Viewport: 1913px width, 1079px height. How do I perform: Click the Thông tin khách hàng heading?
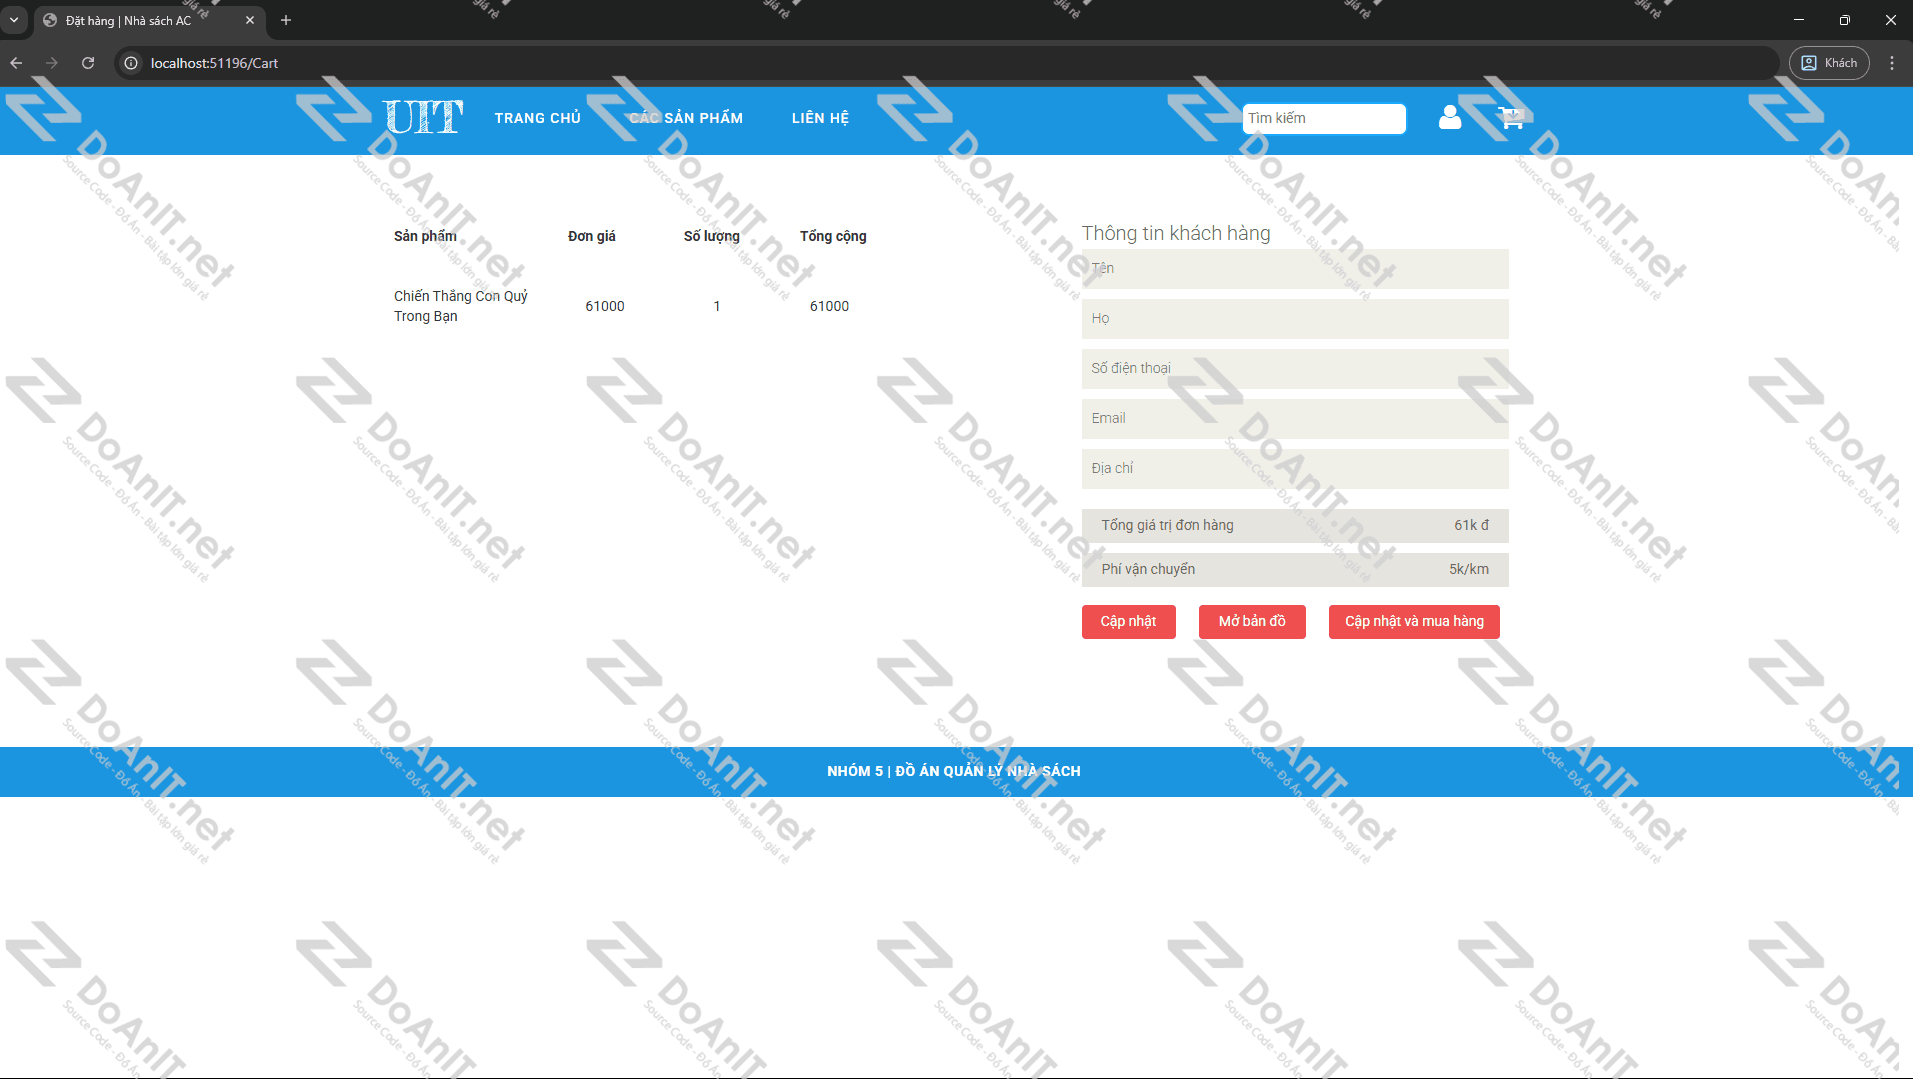(x=1176, y=234)
